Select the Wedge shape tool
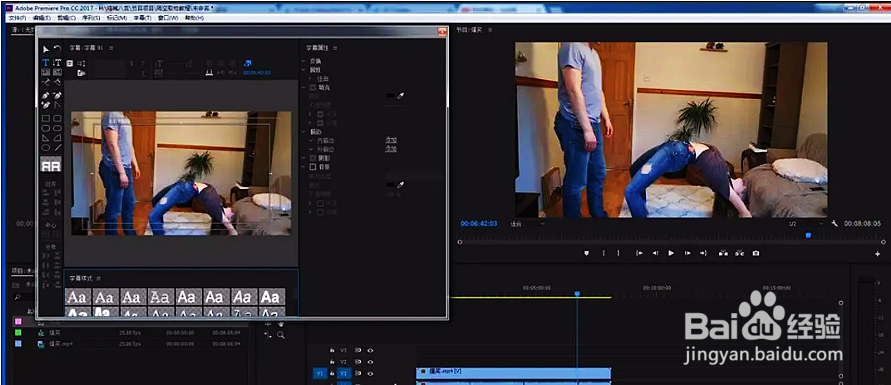The height and width of the screenshot is (385, 891). 46,137
